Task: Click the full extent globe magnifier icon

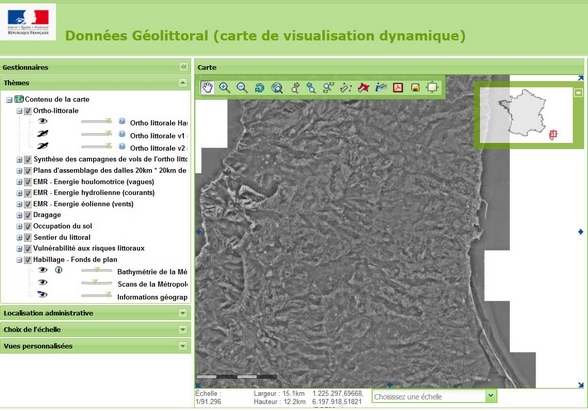Action: (x=277, y=88)
